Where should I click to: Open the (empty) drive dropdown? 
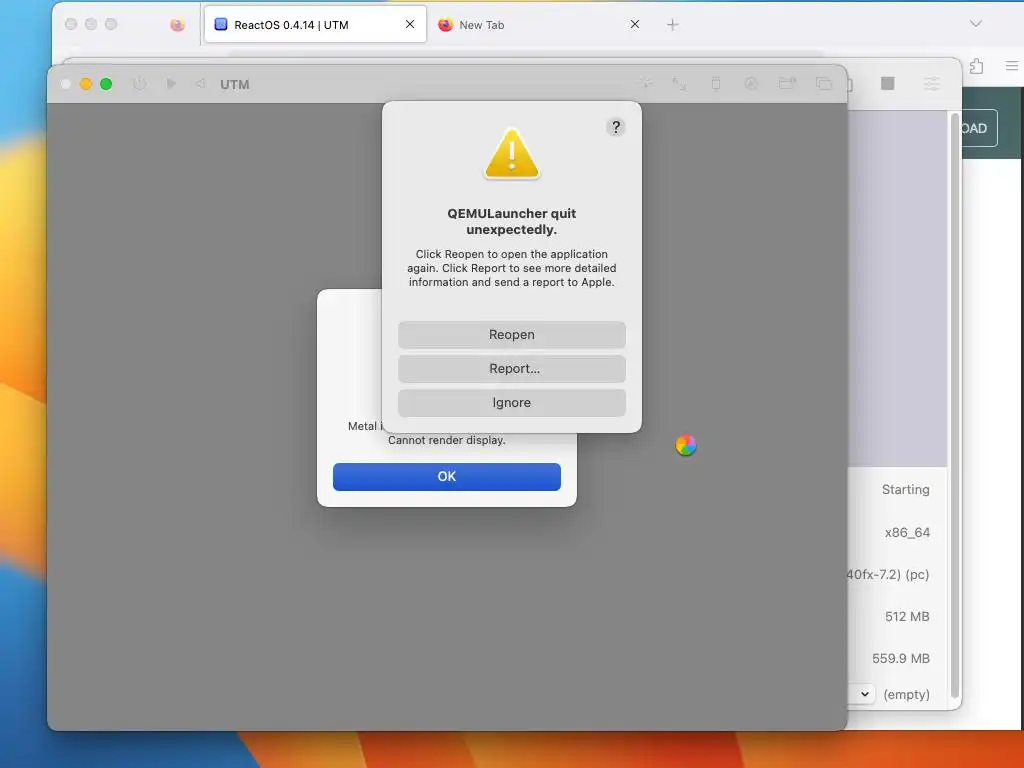864,694
